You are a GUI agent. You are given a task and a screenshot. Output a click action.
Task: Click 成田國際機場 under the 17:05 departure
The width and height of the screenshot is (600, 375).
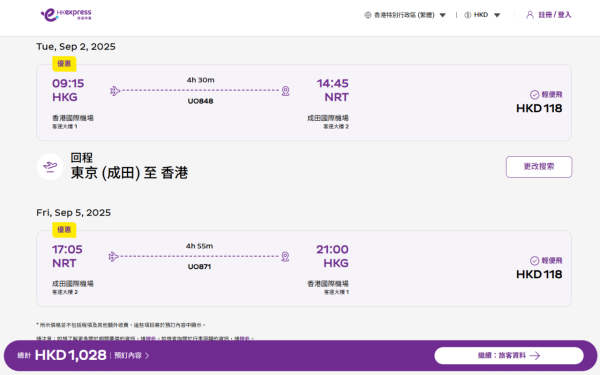pyautogui.click(x=73, y=284)
